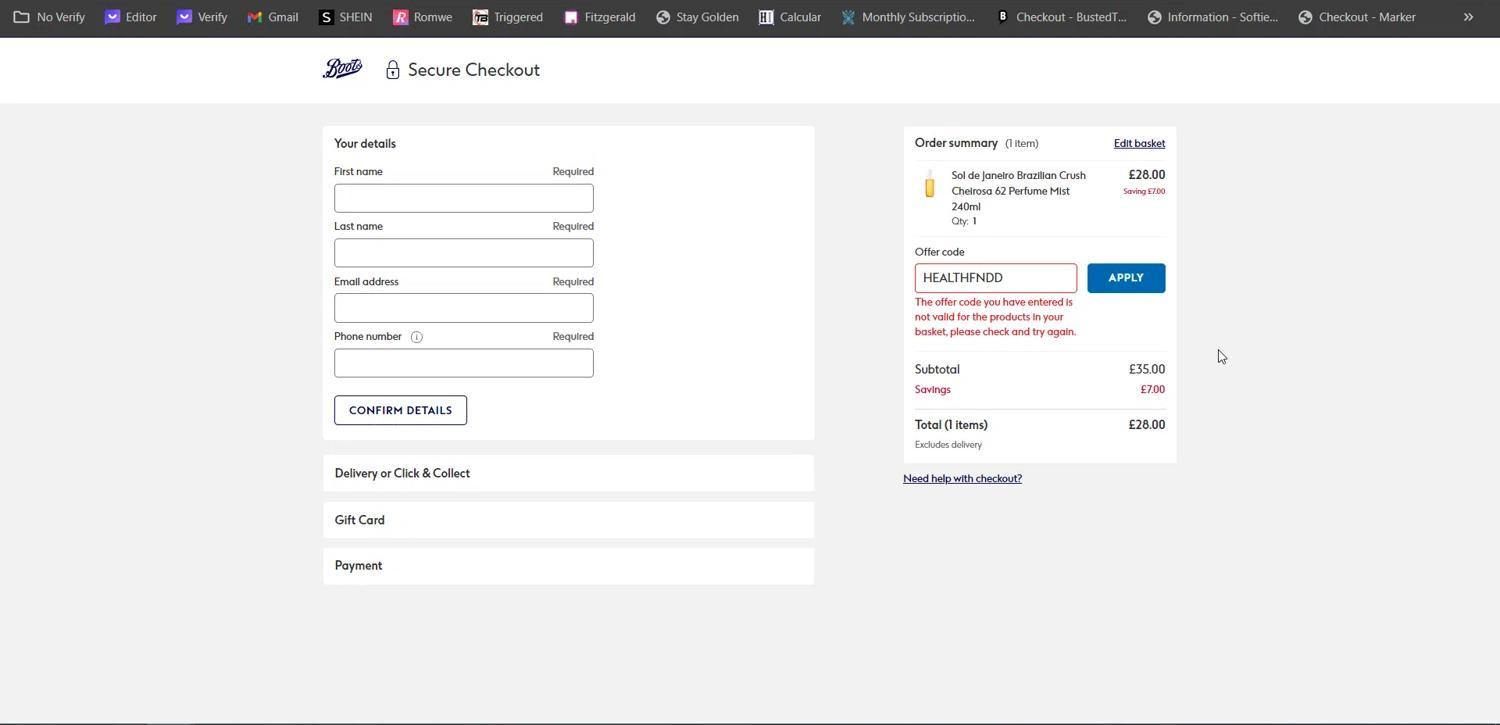Click the Subtotal £35.00 amount
Screen dimensions: 1500x725
tap(1147, 369)
